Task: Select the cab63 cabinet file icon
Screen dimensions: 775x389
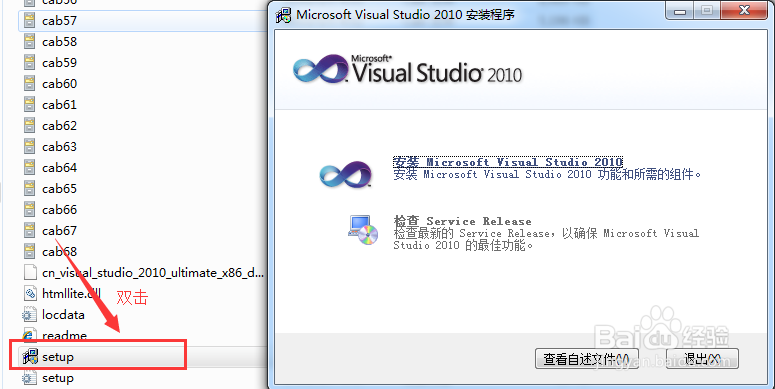Action: (30, 147)
